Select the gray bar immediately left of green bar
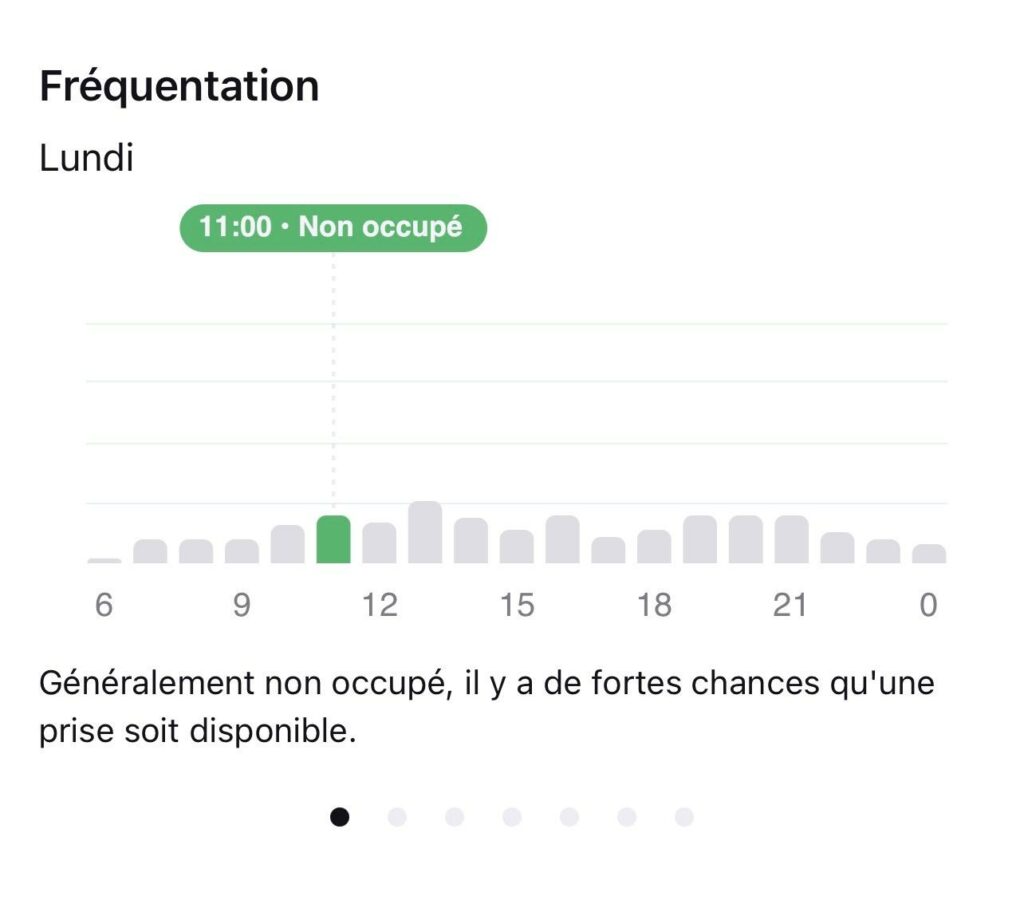The image size is (1024, 900). pyautogui.click(x=288, y=544)
